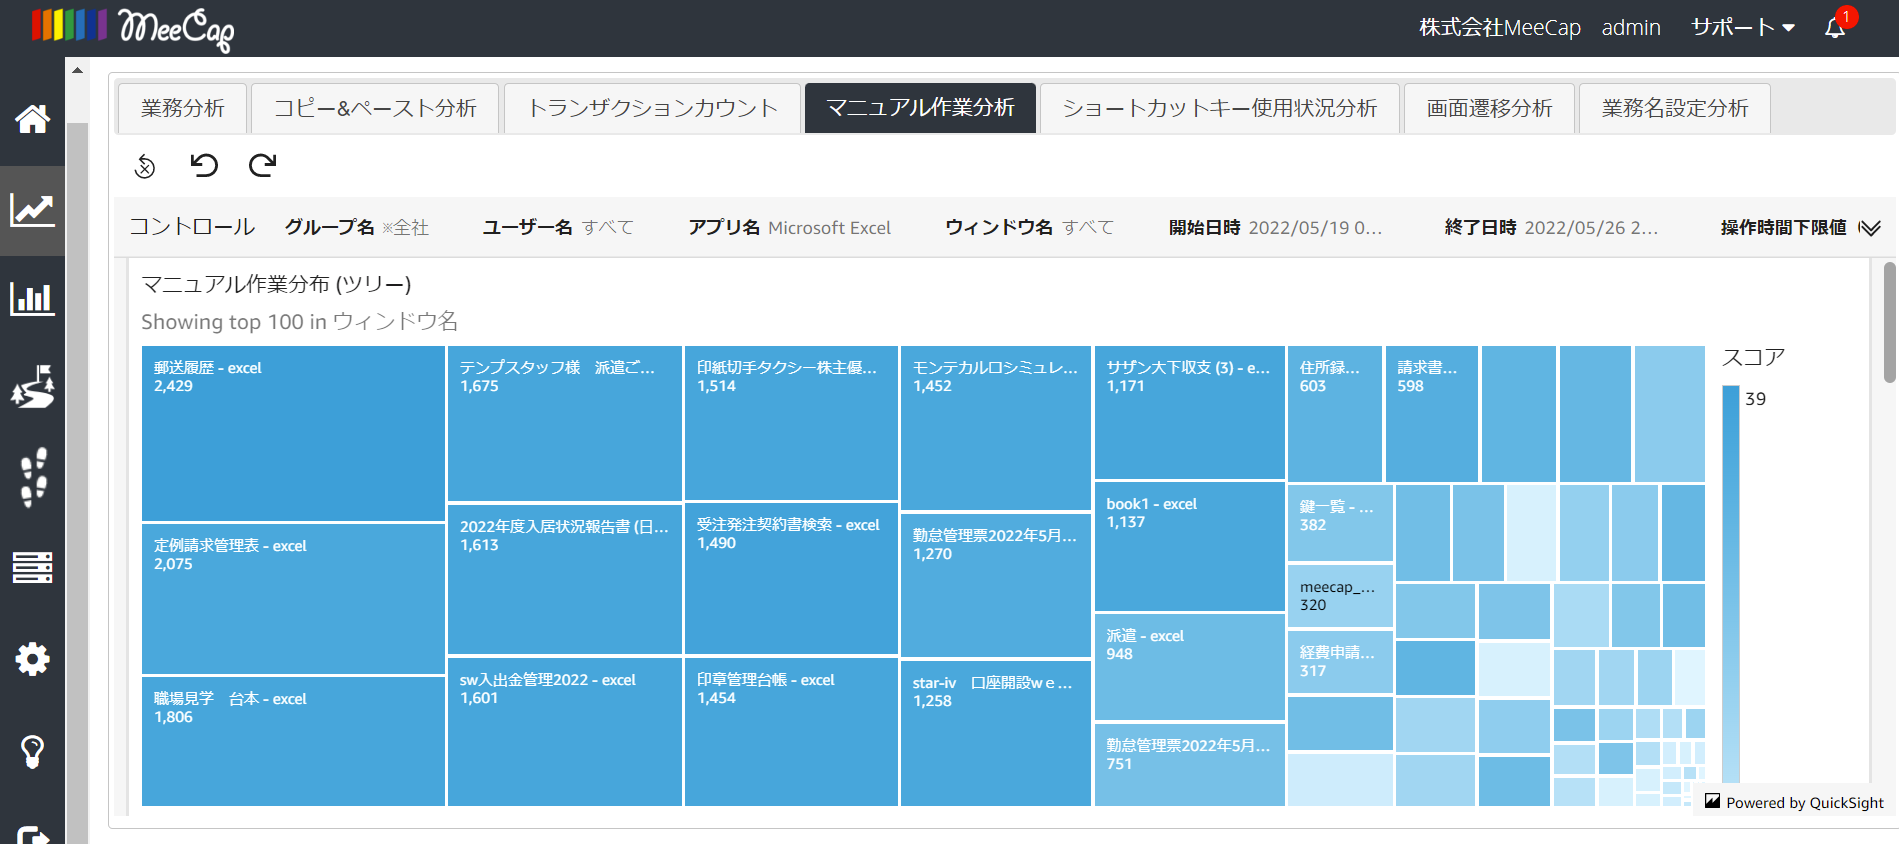Click the 株式会社MeeCap company name
This screenshot has height=844, width=1899.
(1500, 28)
